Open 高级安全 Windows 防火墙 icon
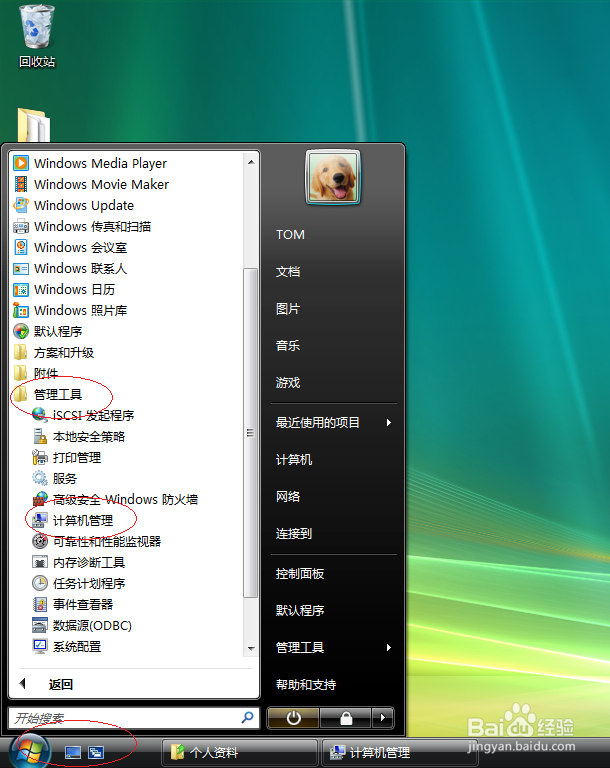 [x=40, y=500]
